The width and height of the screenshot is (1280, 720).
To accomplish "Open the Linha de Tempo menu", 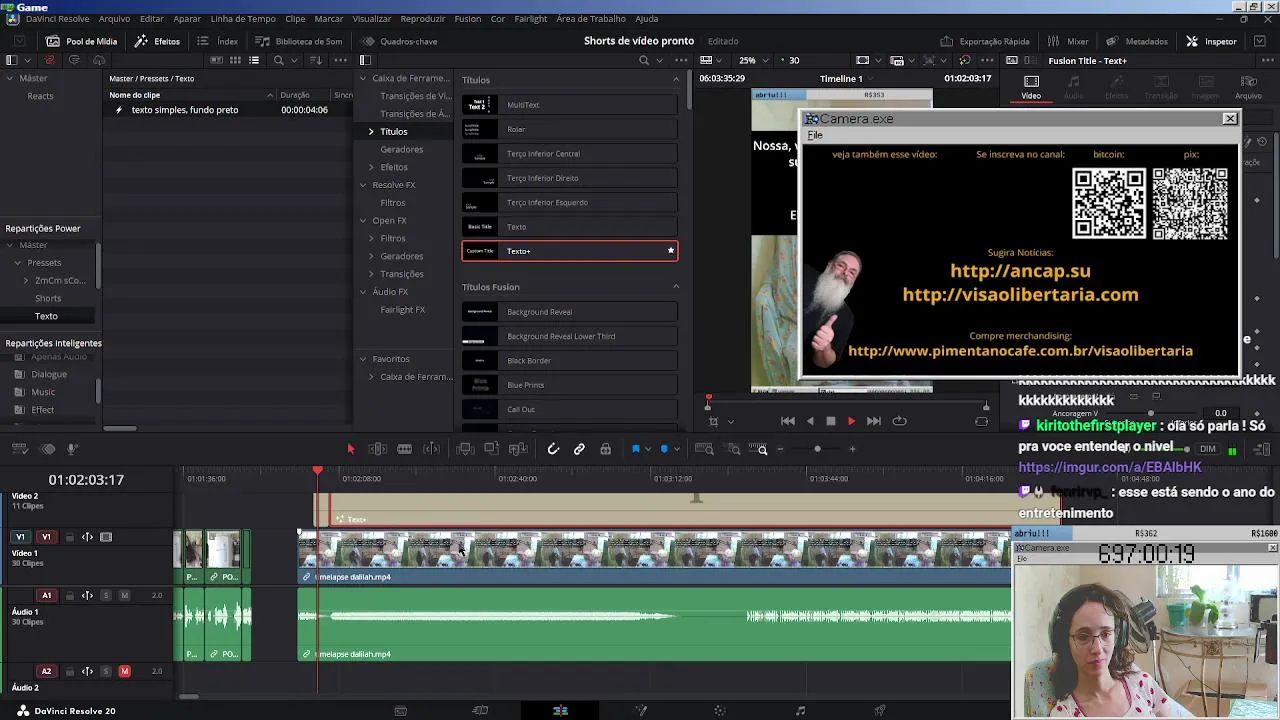I will (243, 19).
